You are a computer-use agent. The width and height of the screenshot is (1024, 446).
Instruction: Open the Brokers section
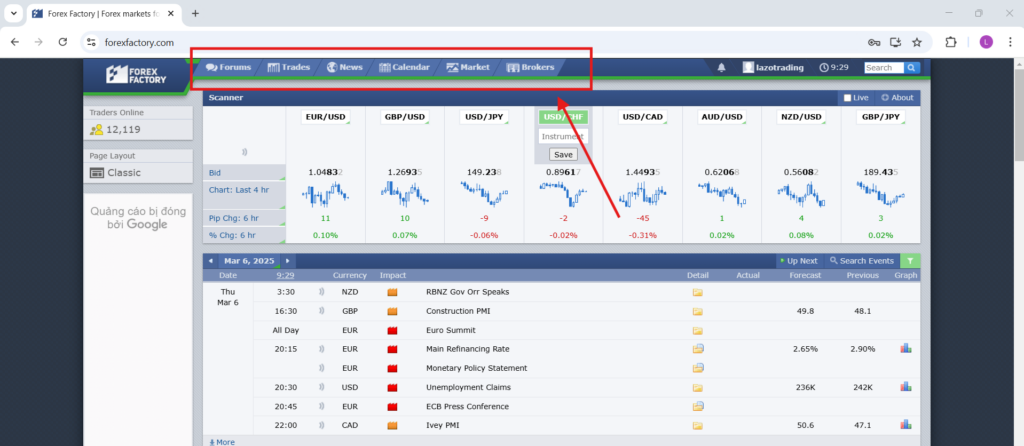(530, 67)
